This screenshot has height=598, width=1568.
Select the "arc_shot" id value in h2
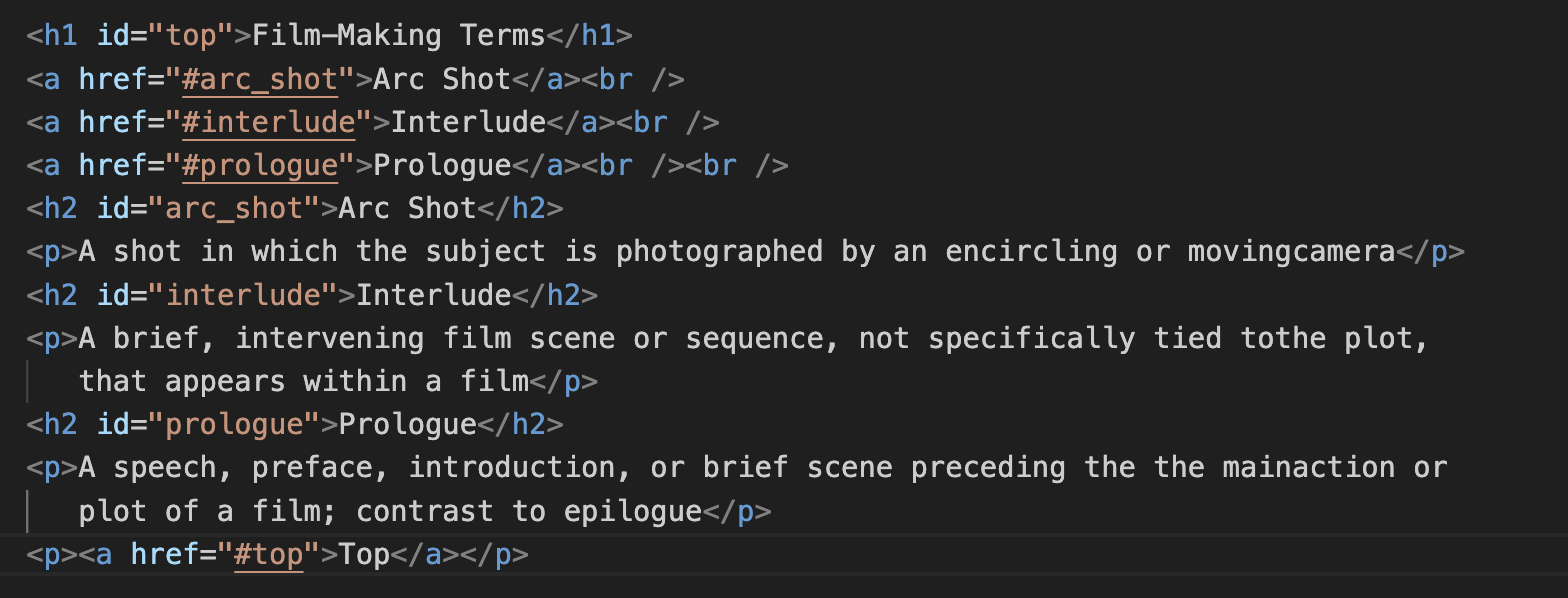coord(235,208)
